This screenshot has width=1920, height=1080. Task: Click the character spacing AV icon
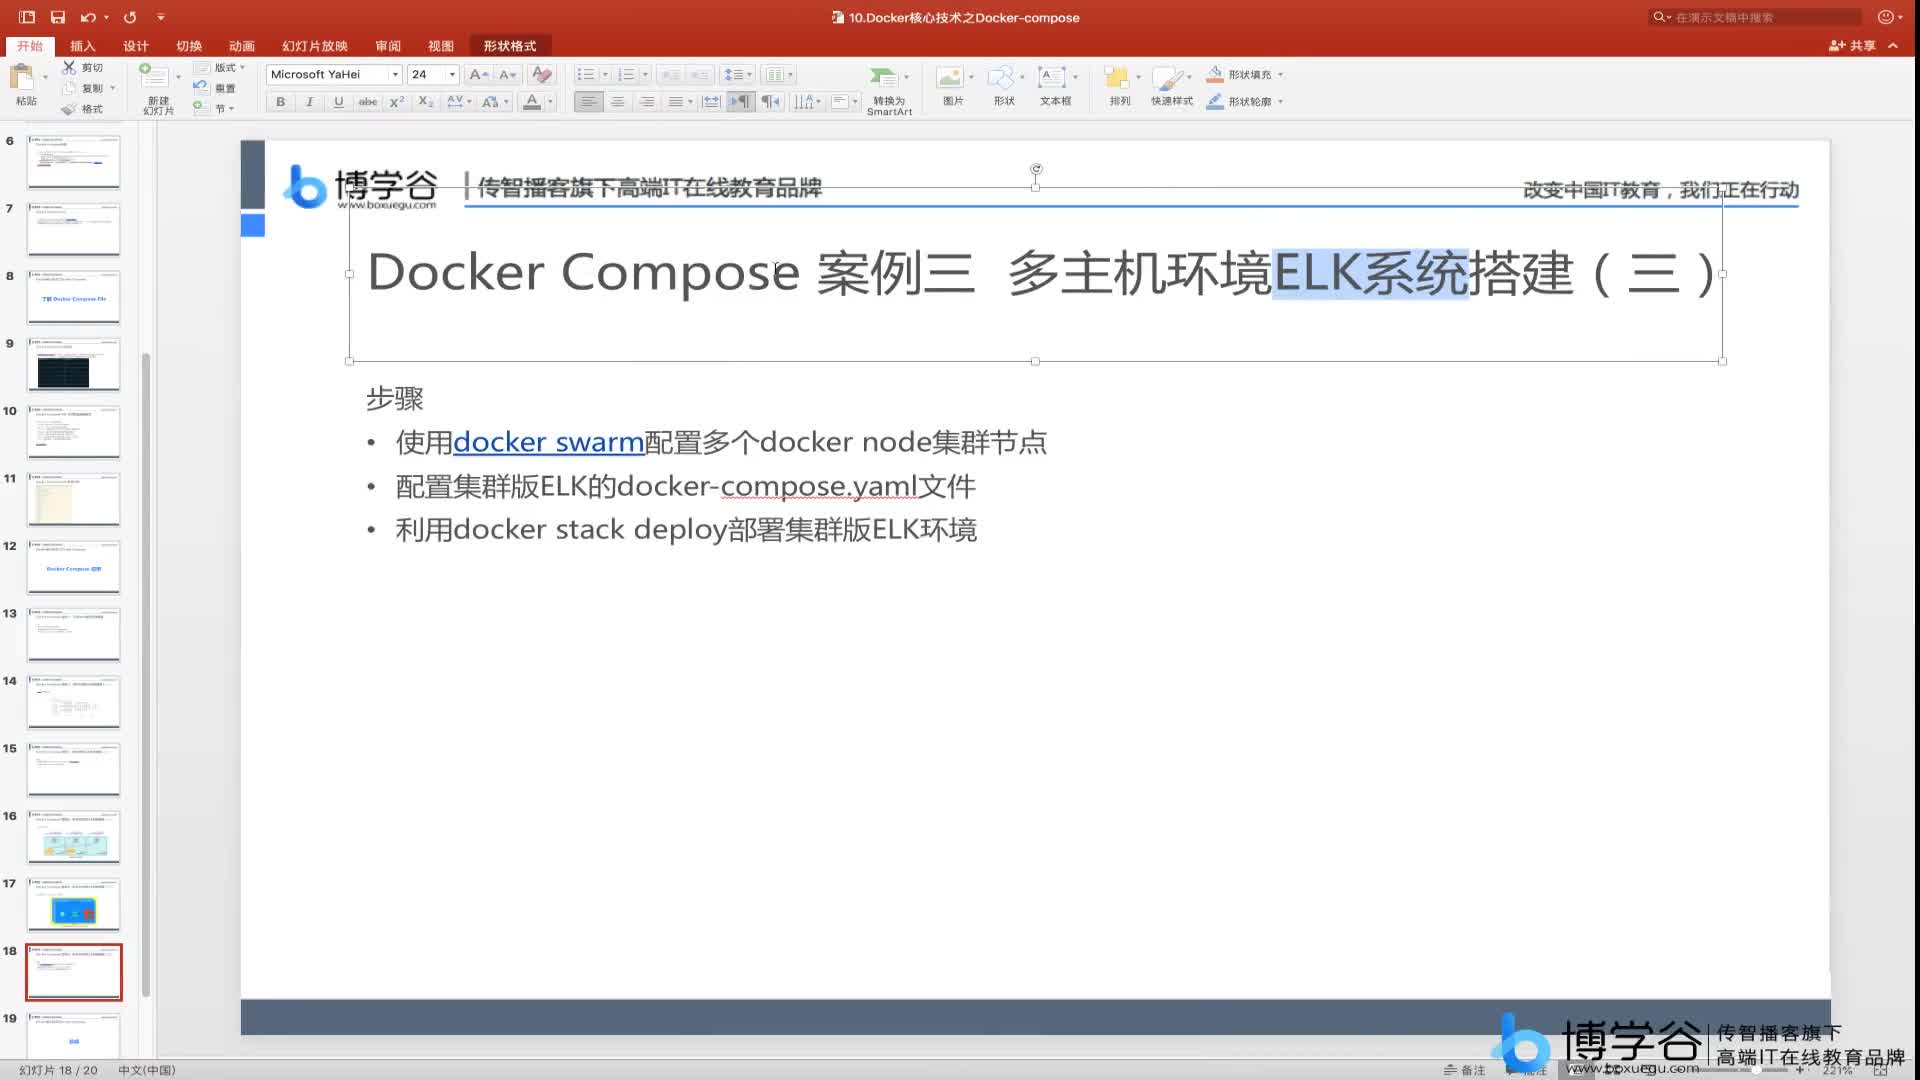[456, 101]
